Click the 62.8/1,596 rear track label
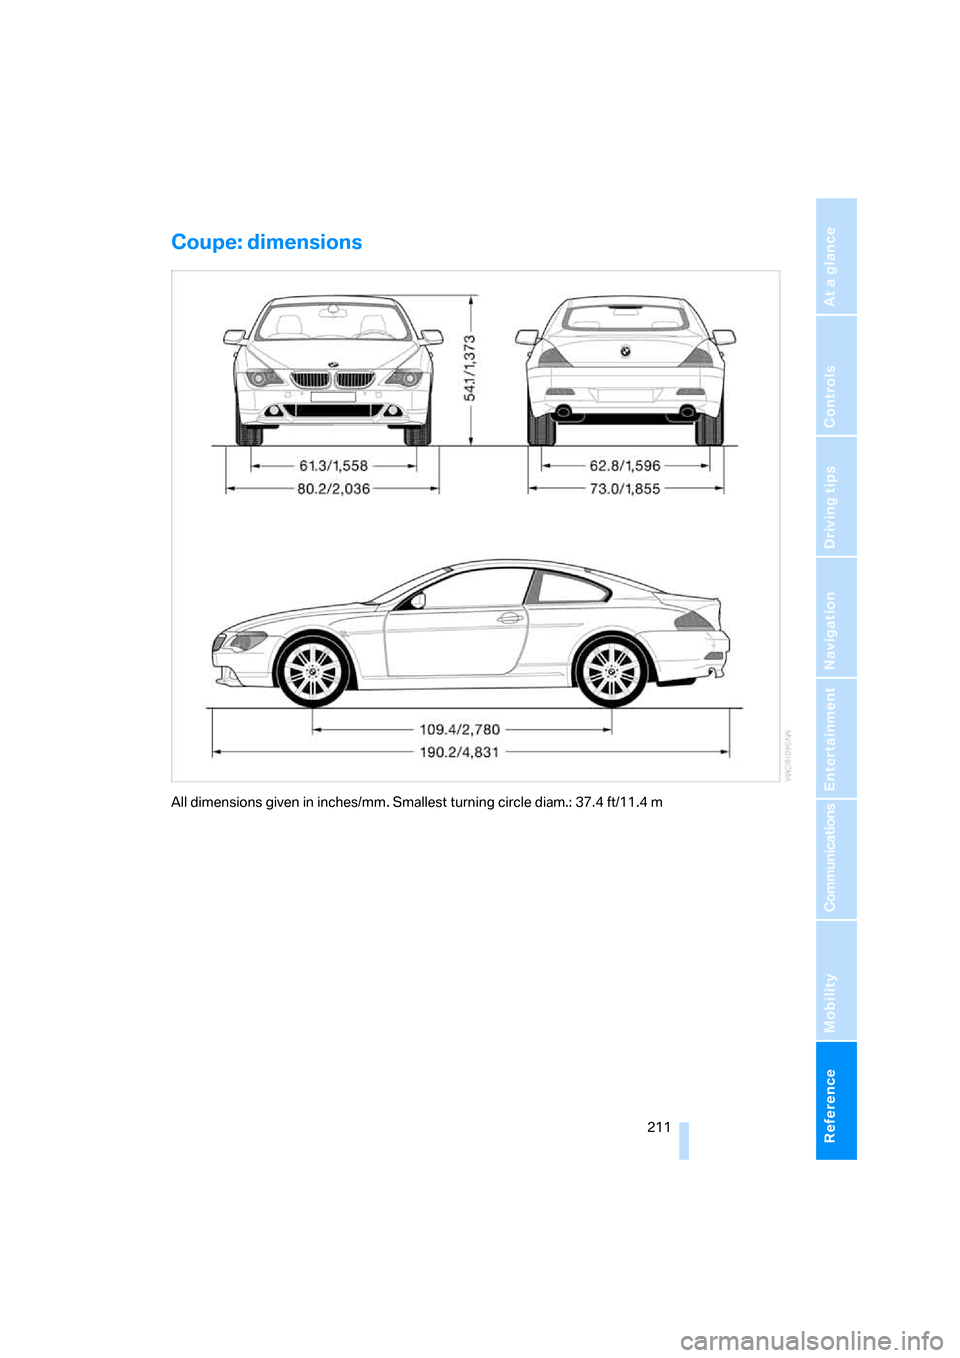 (x=625, y=465)
